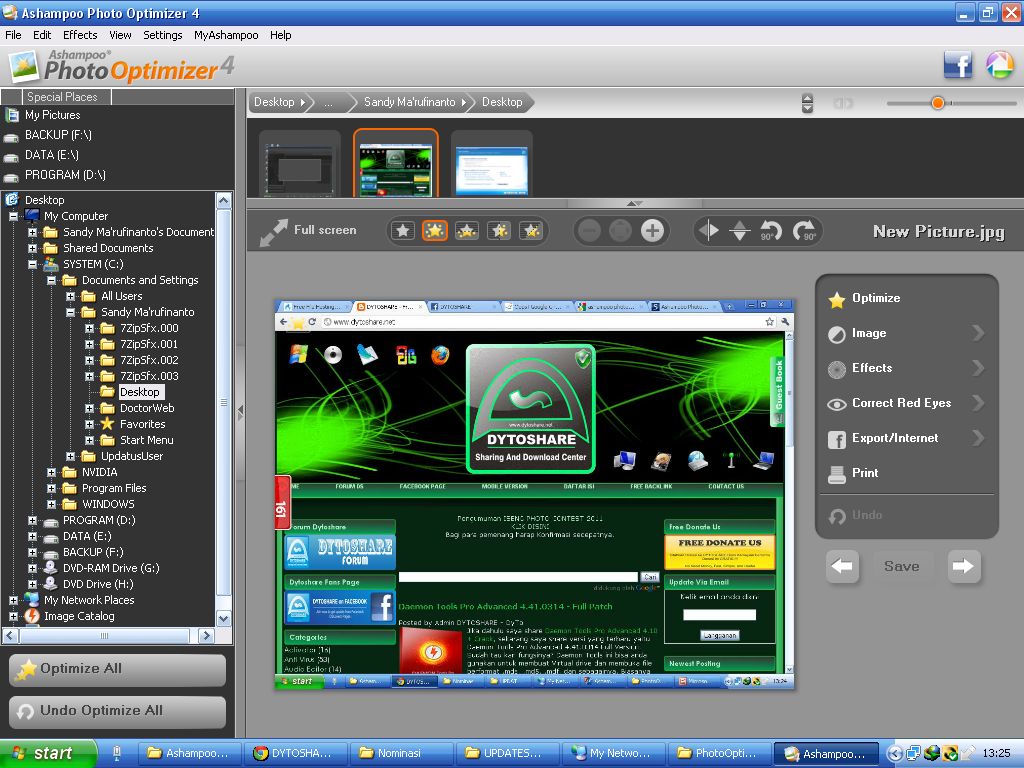Click the Windows start button

[48, 754]
